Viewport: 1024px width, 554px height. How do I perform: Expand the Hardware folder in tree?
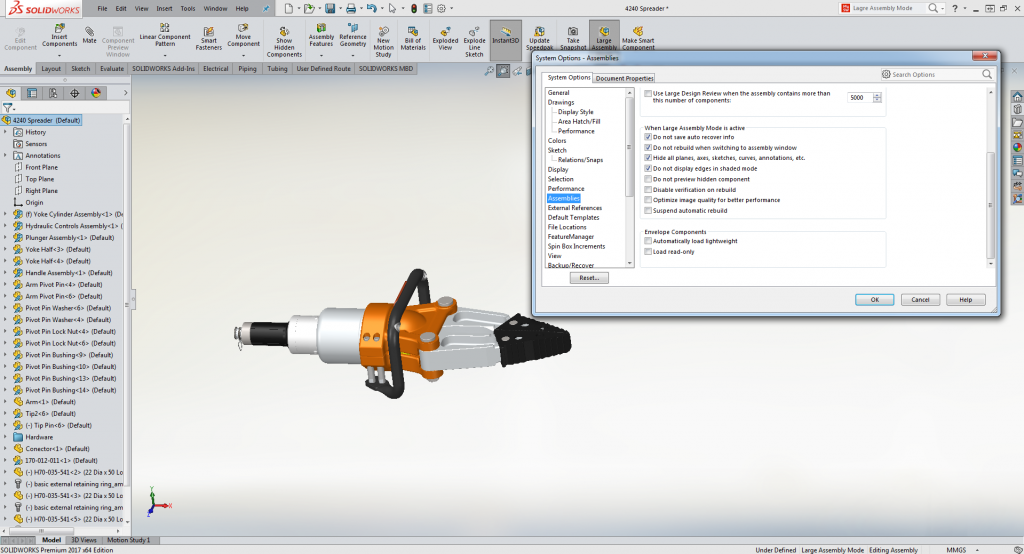[x=5, y=437]
